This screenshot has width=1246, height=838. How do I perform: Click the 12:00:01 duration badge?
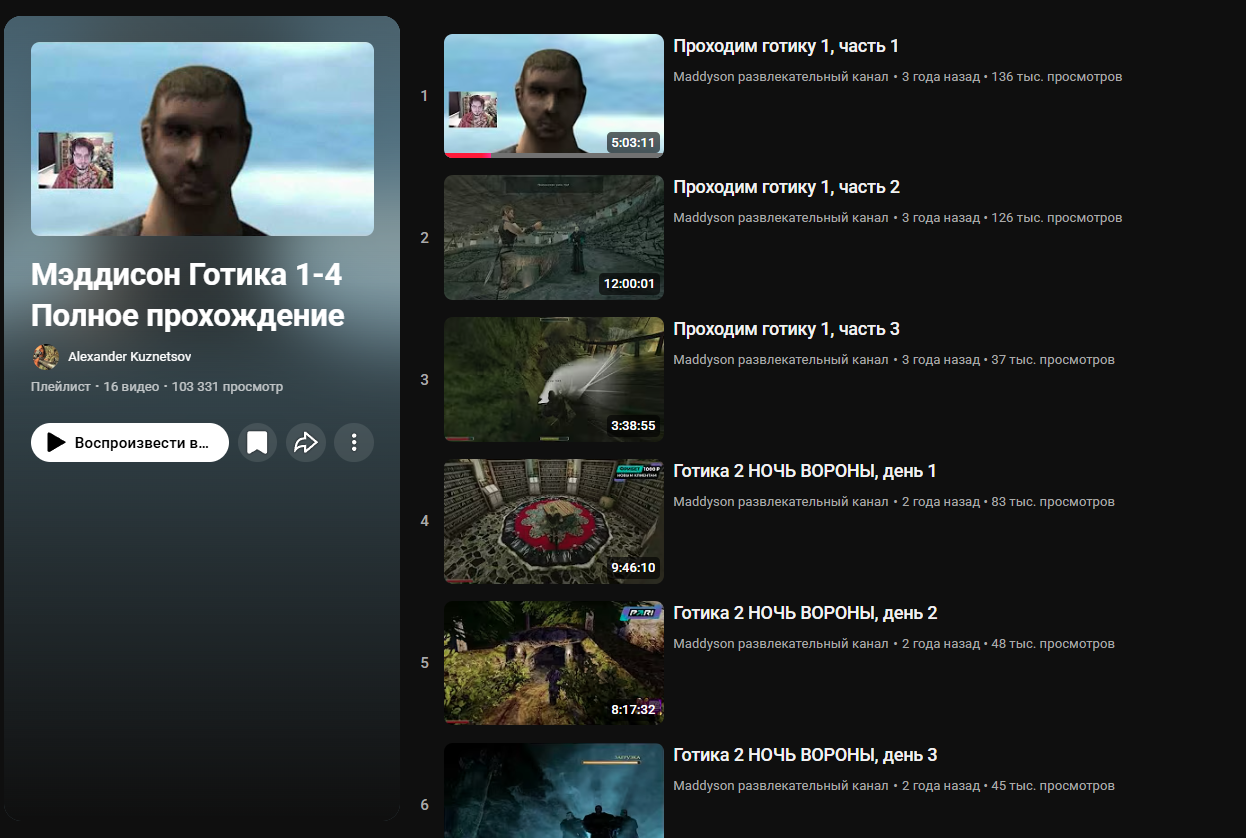click(629, 284)
